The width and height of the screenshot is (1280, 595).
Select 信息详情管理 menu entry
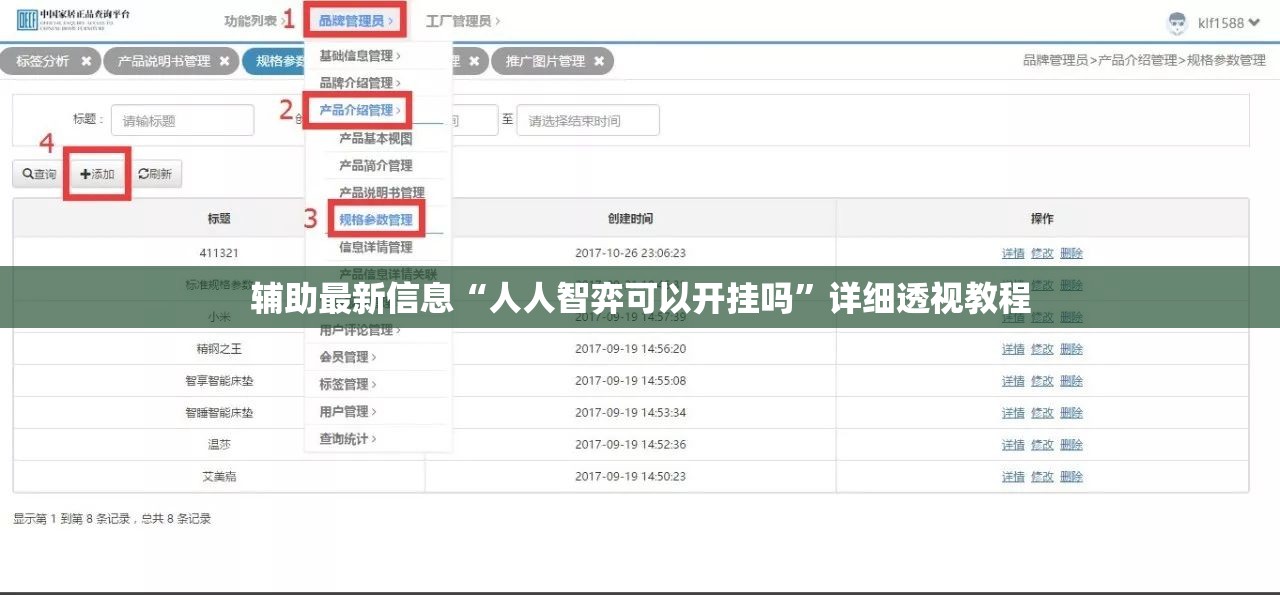point(375,247)
